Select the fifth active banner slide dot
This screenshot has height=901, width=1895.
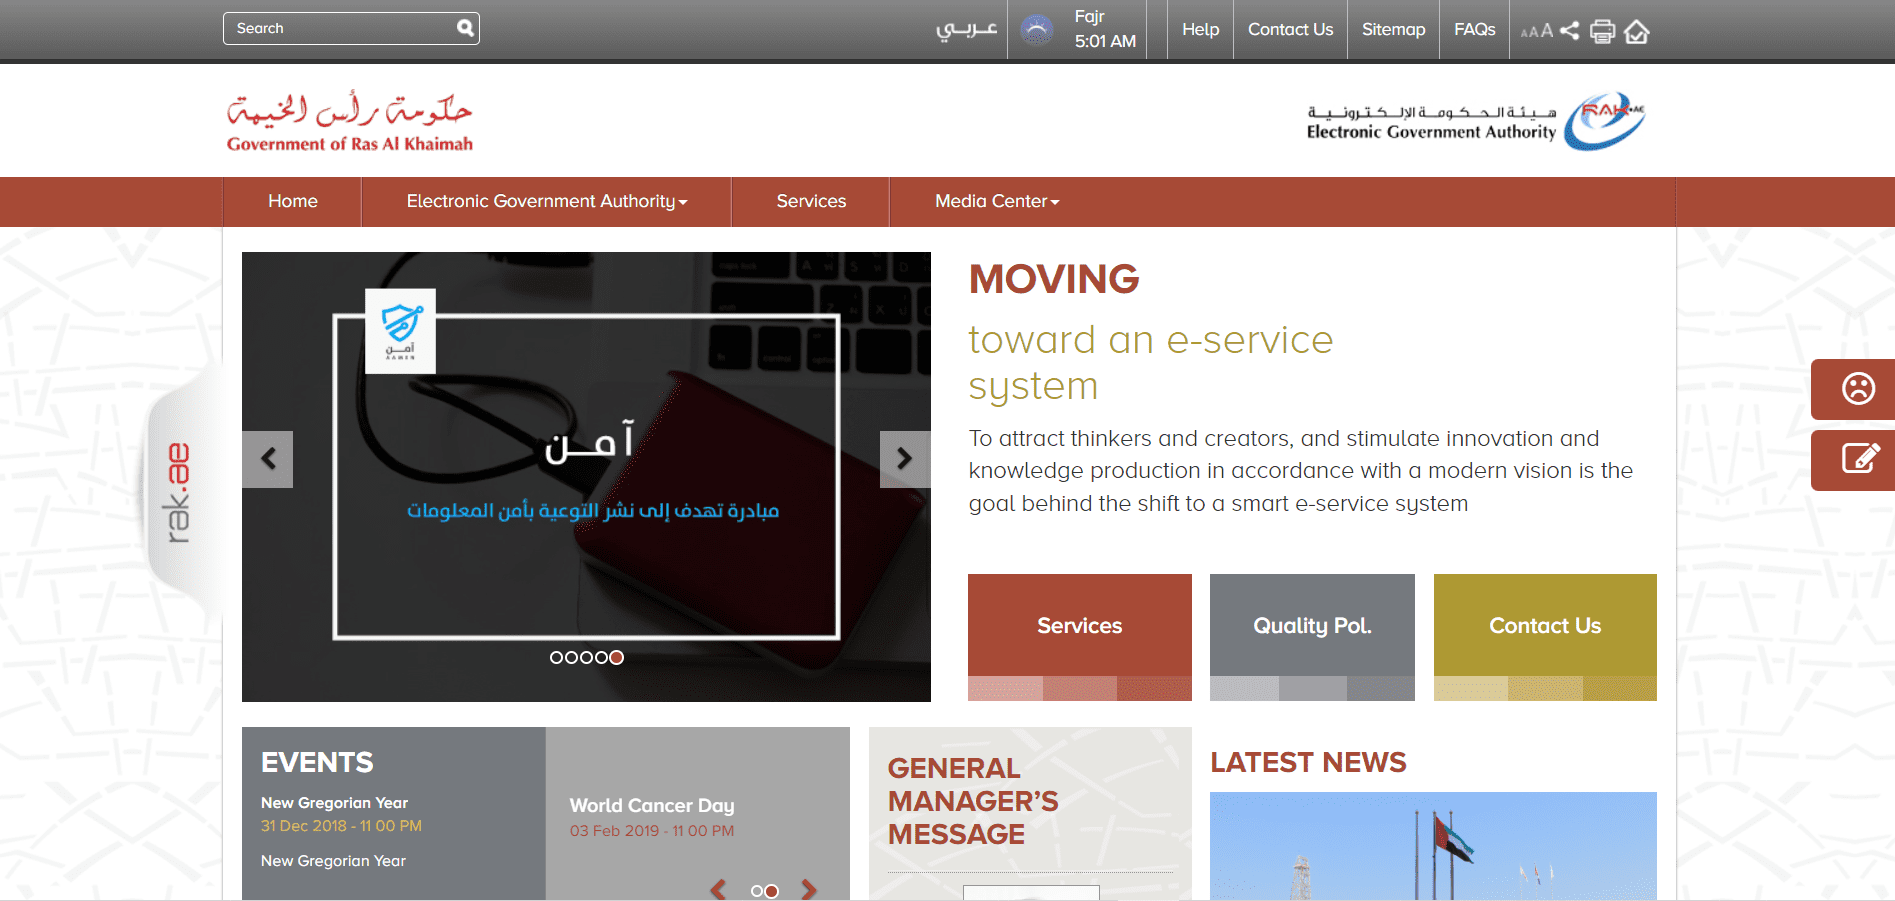pos(617,657)
